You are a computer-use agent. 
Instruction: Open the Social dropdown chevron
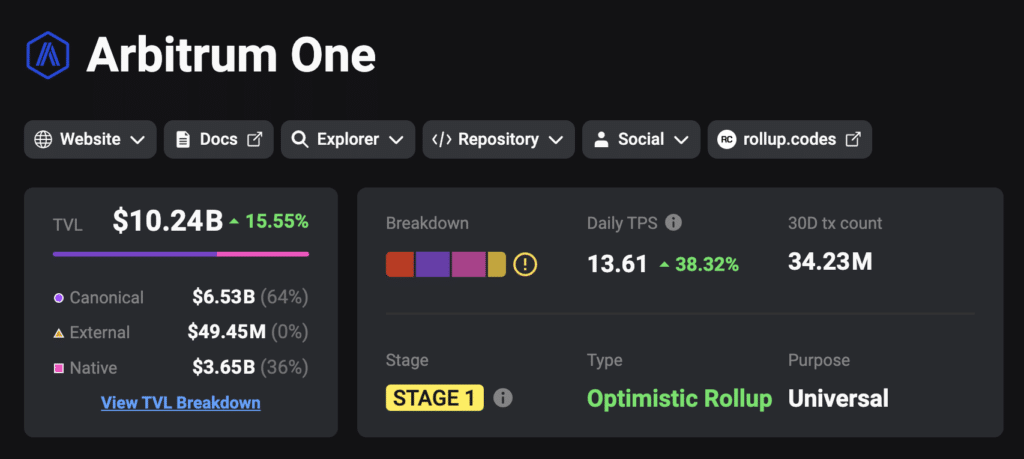[x=681, y=140]
